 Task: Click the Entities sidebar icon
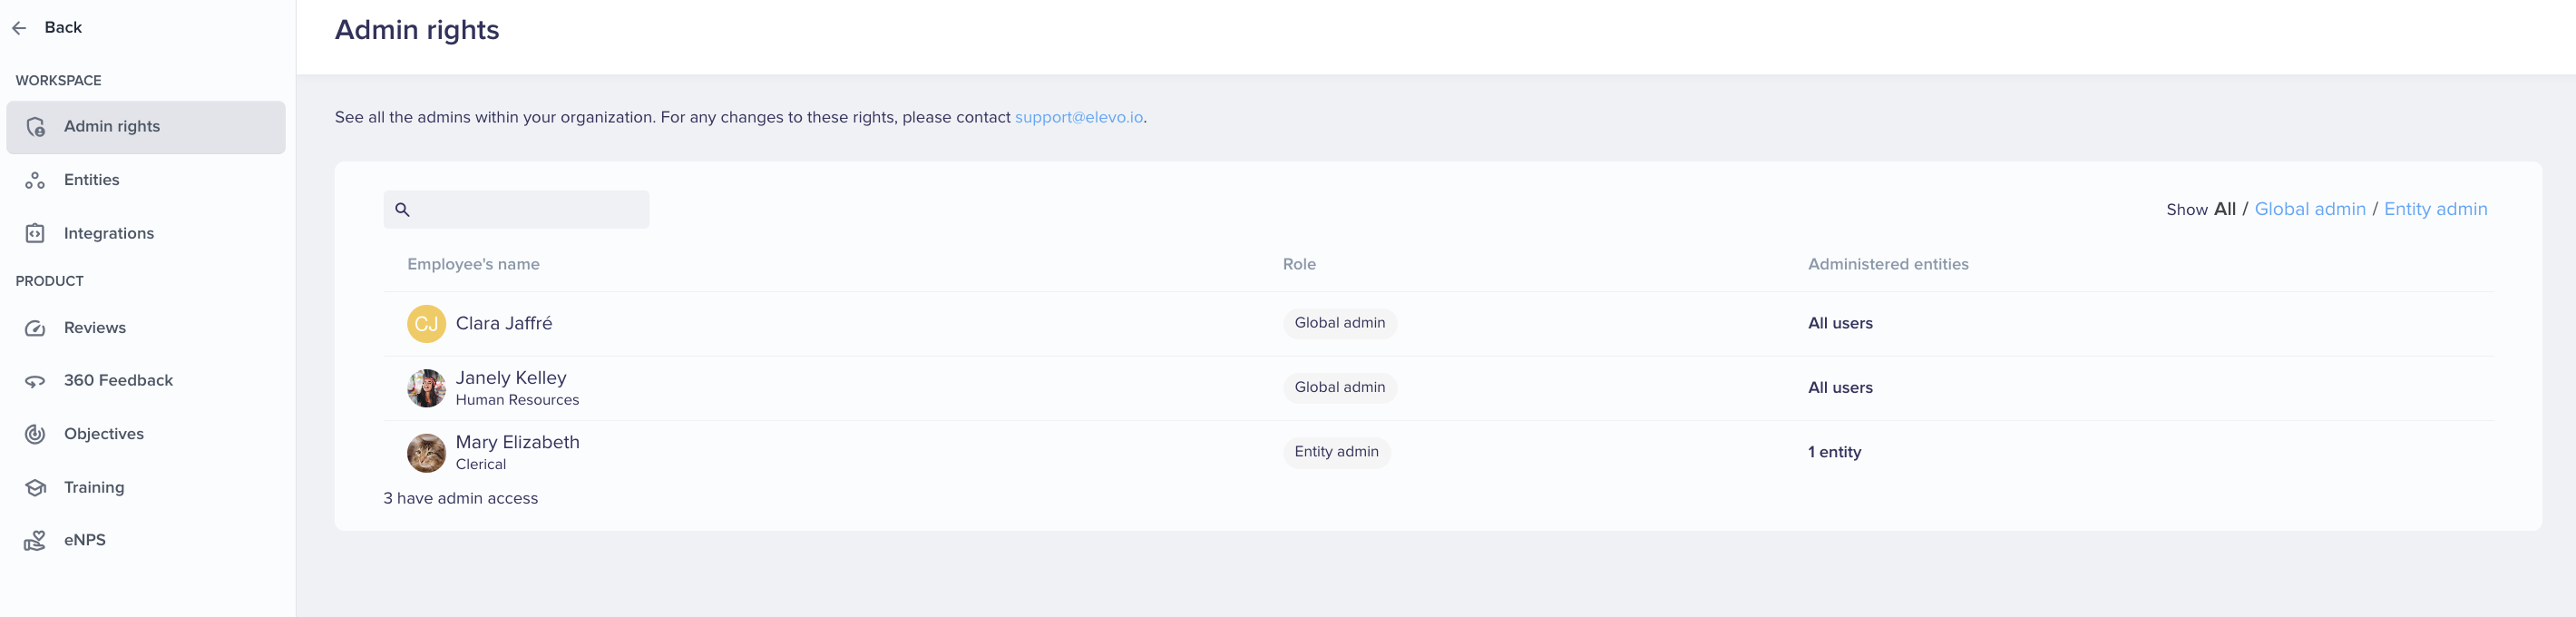(x=35, y=180)
